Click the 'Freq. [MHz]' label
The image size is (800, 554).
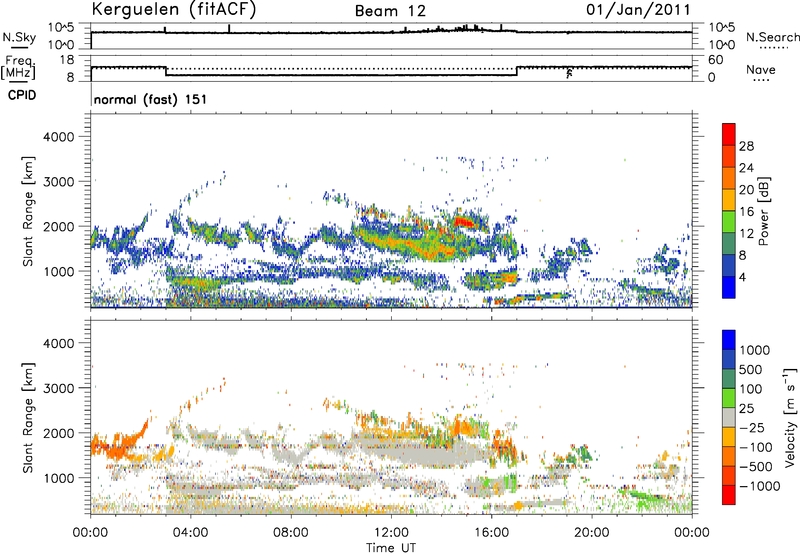point(19,67)
